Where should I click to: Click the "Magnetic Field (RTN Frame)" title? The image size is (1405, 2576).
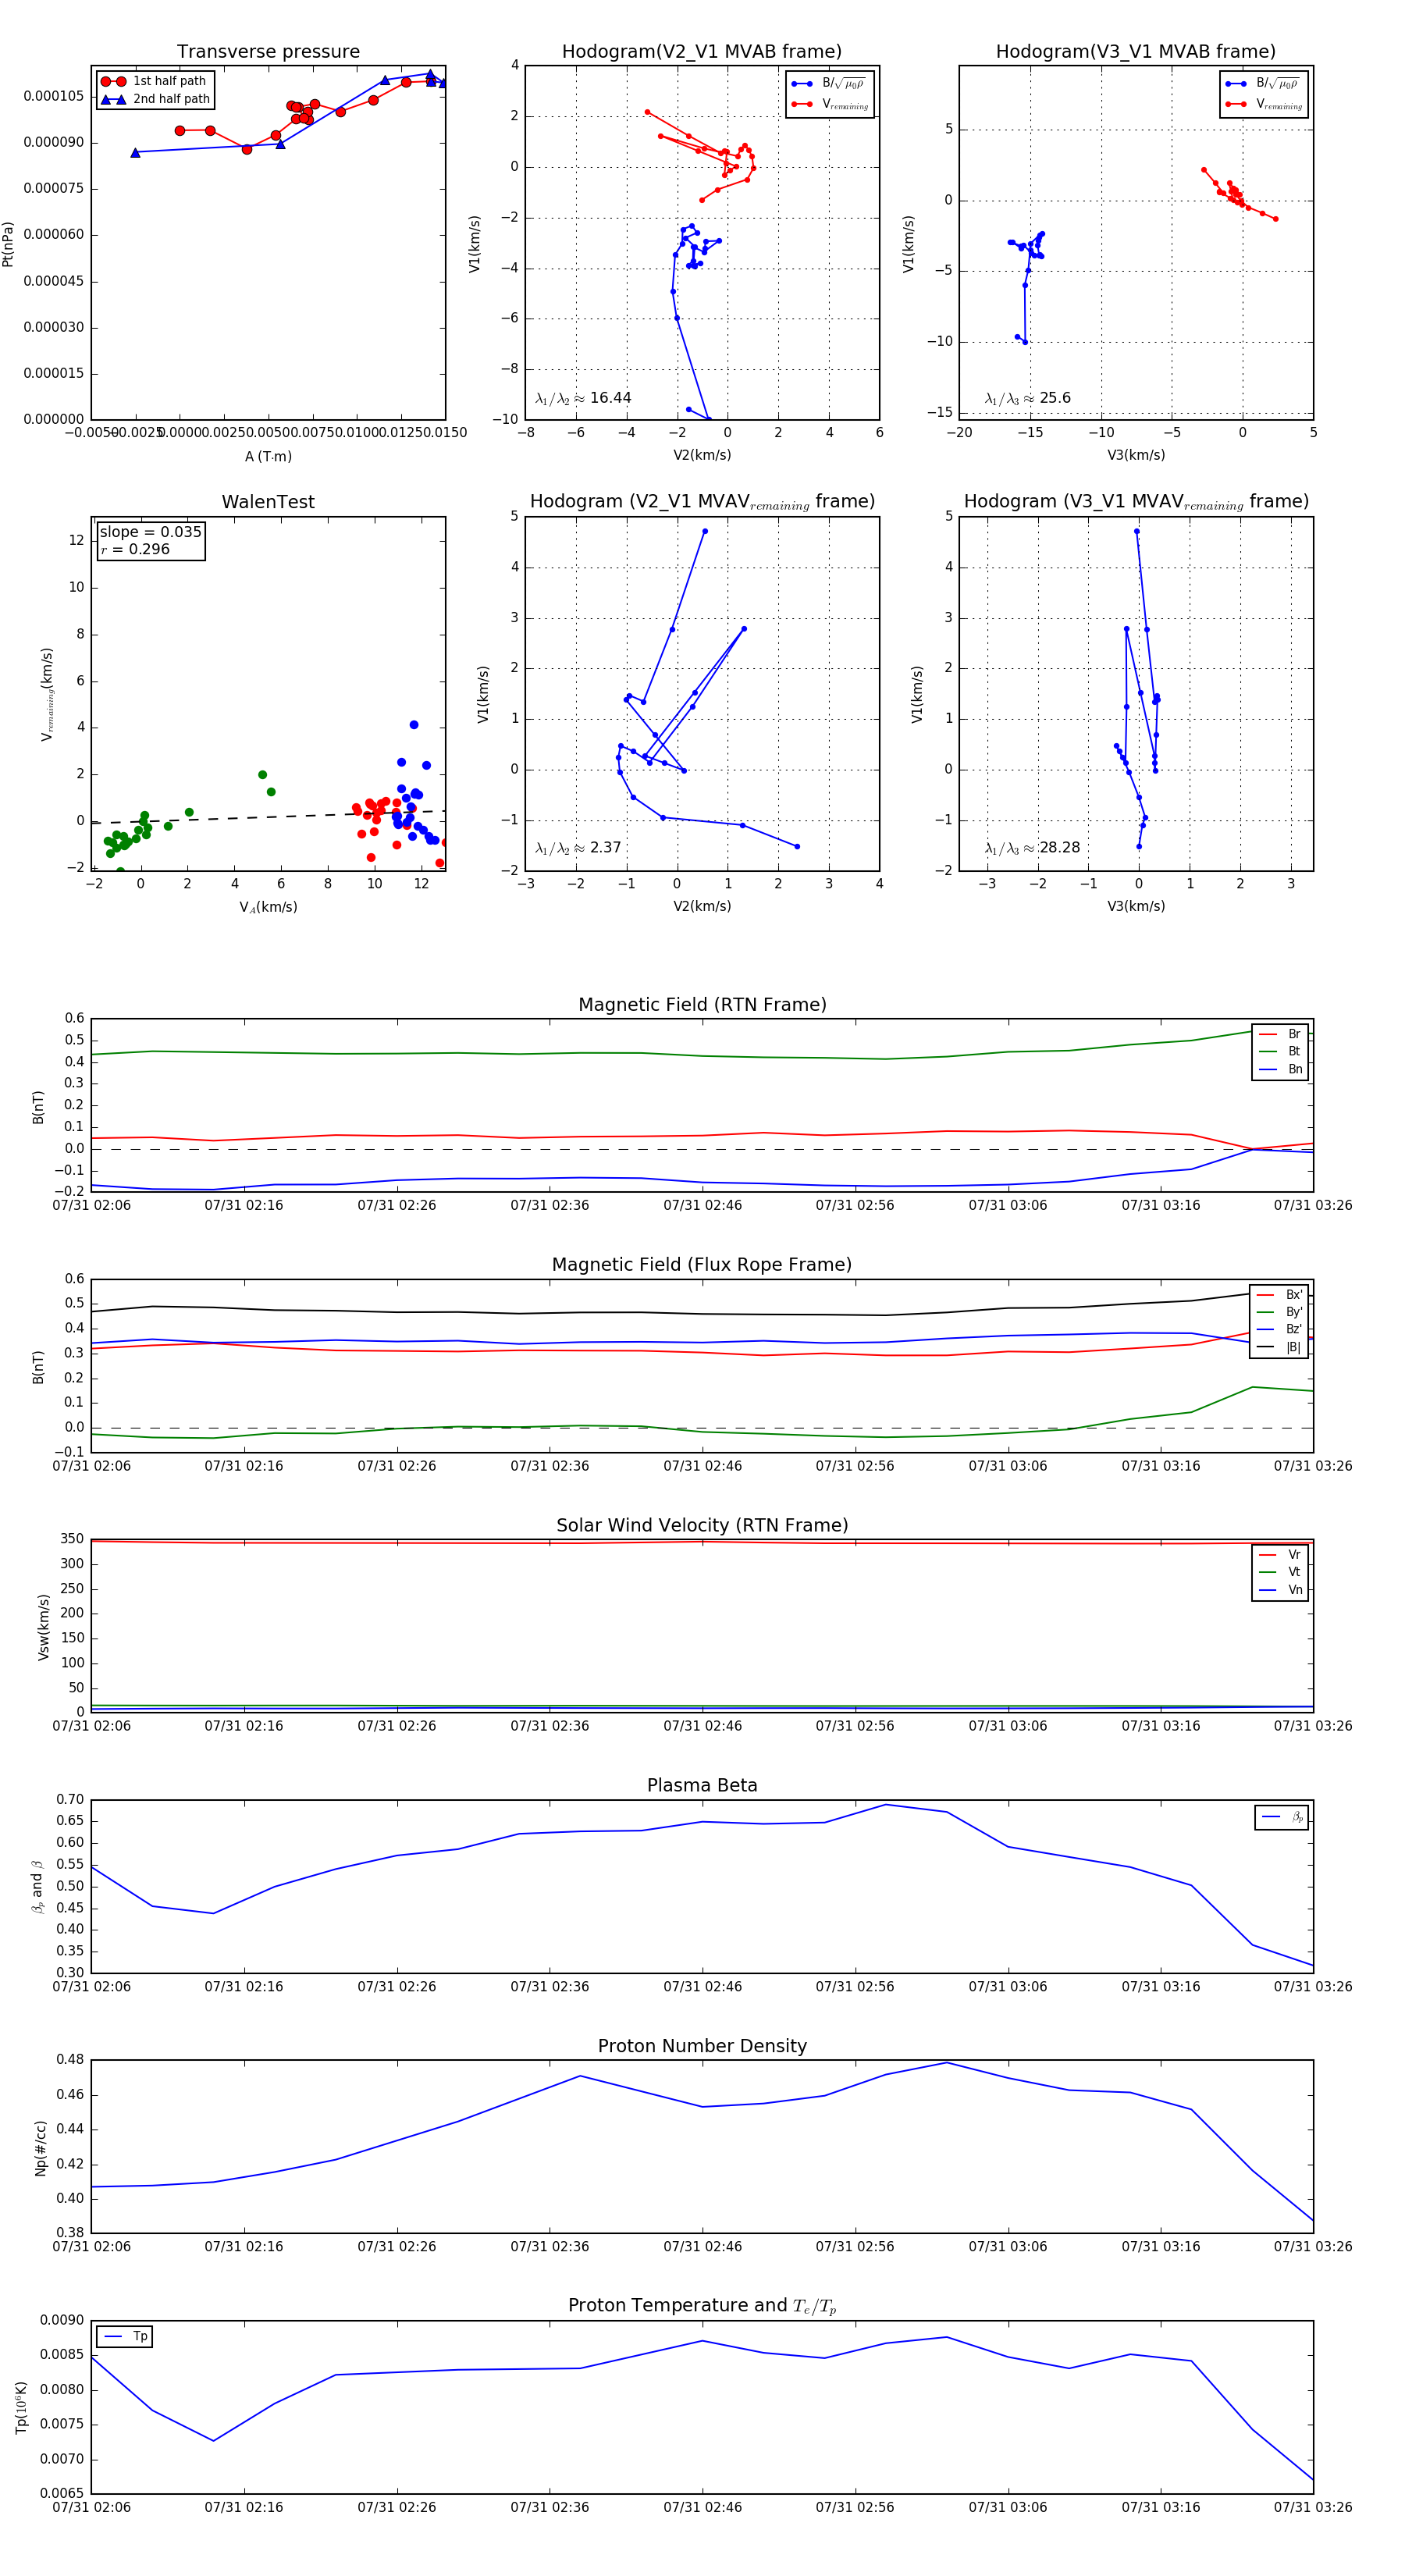[x=702, y=1005]
